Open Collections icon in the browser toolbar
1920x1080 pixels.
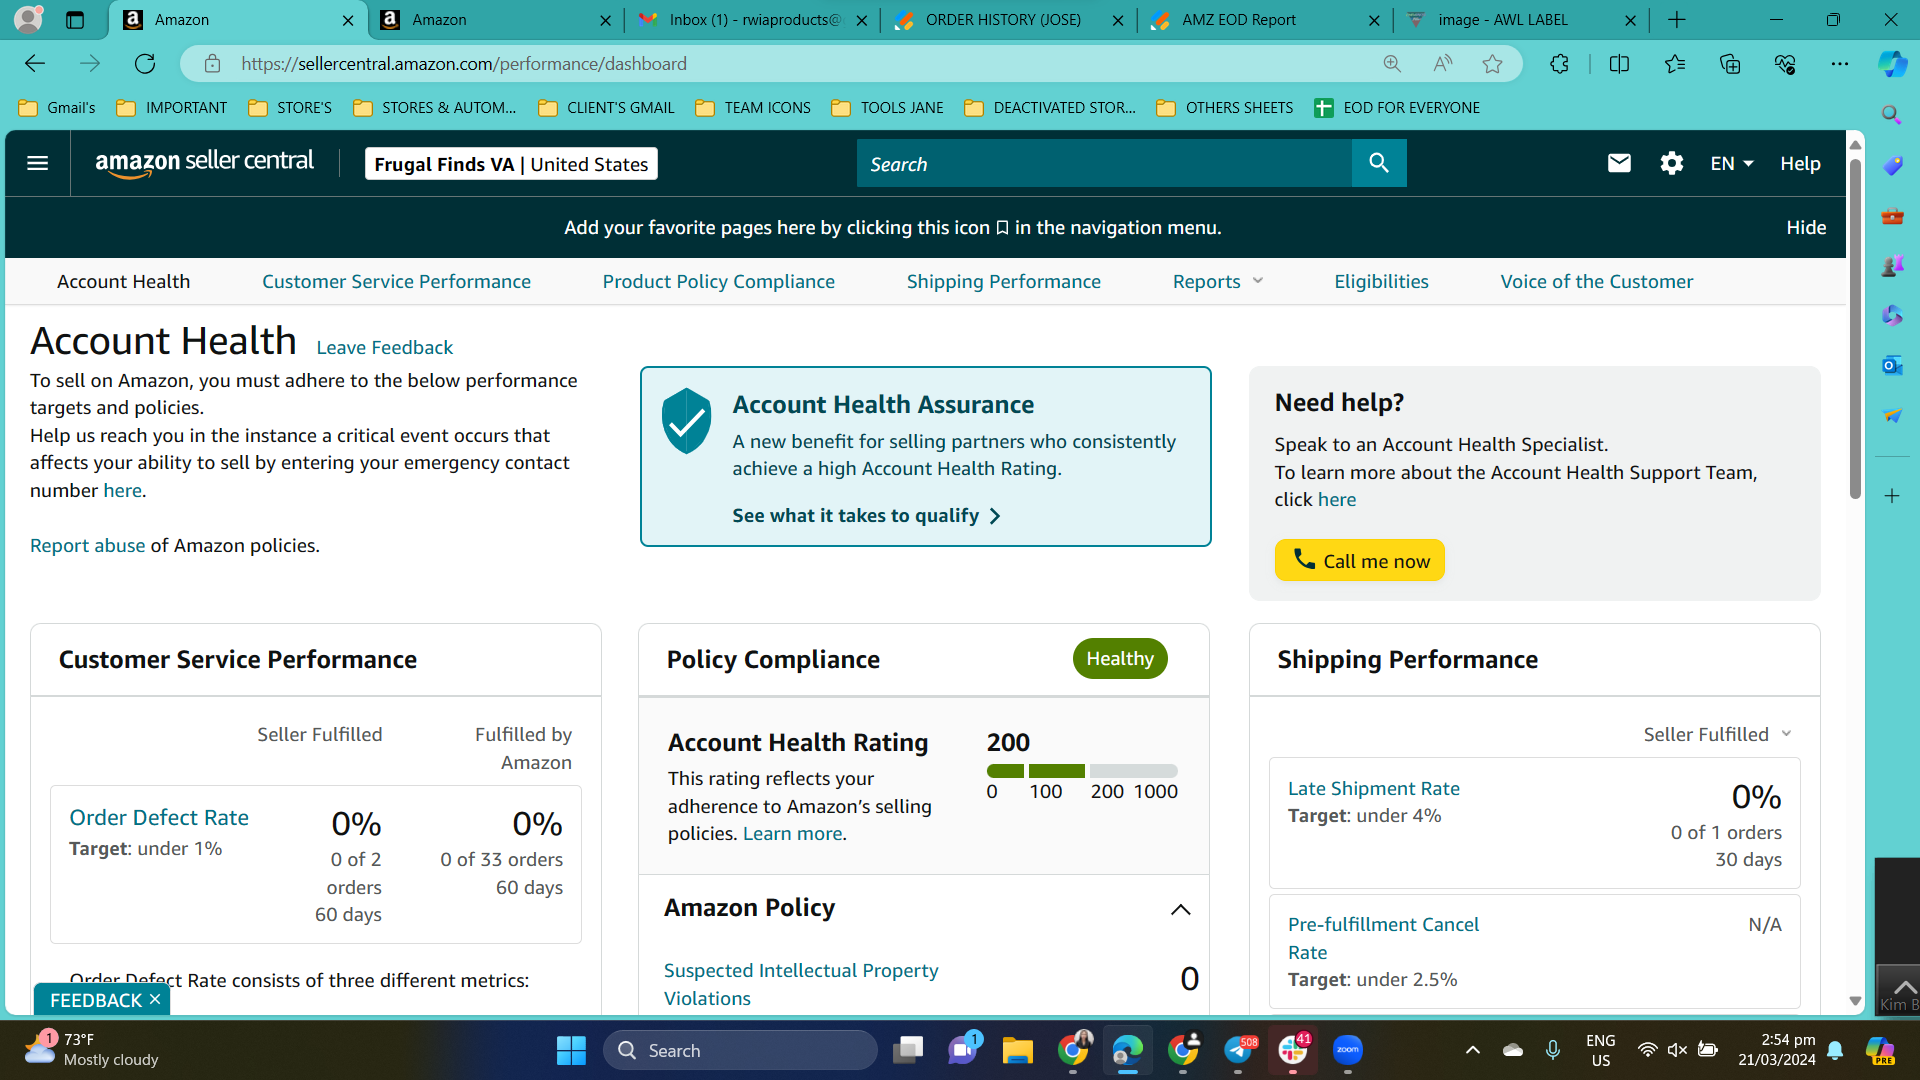[1730, 64]
